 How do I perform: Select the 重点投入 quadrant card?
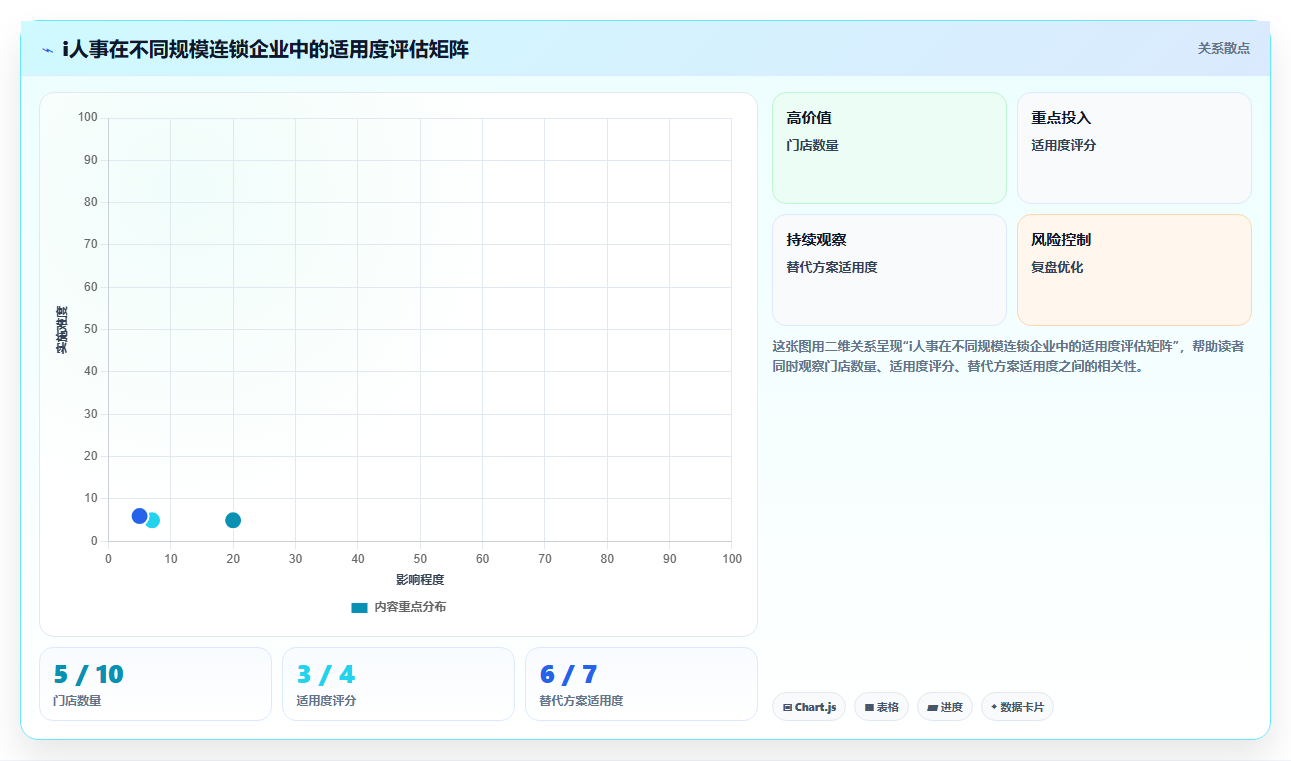[1134, 148]
